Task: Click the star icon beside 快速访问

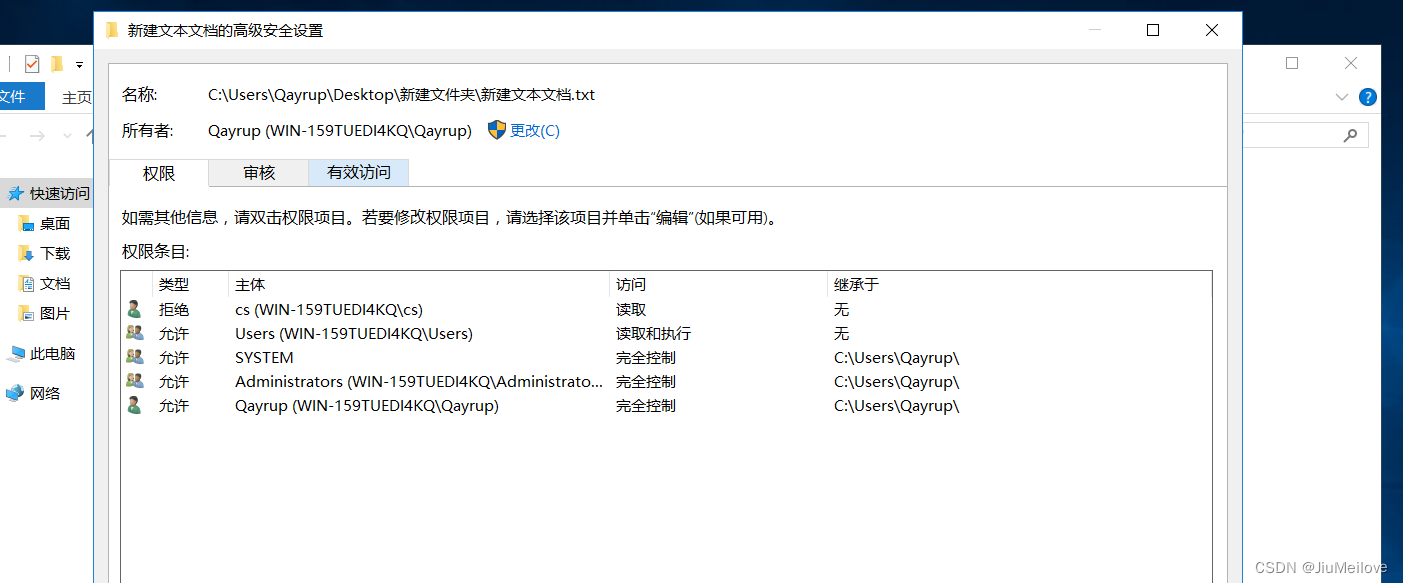Action: tap(15, 193)
